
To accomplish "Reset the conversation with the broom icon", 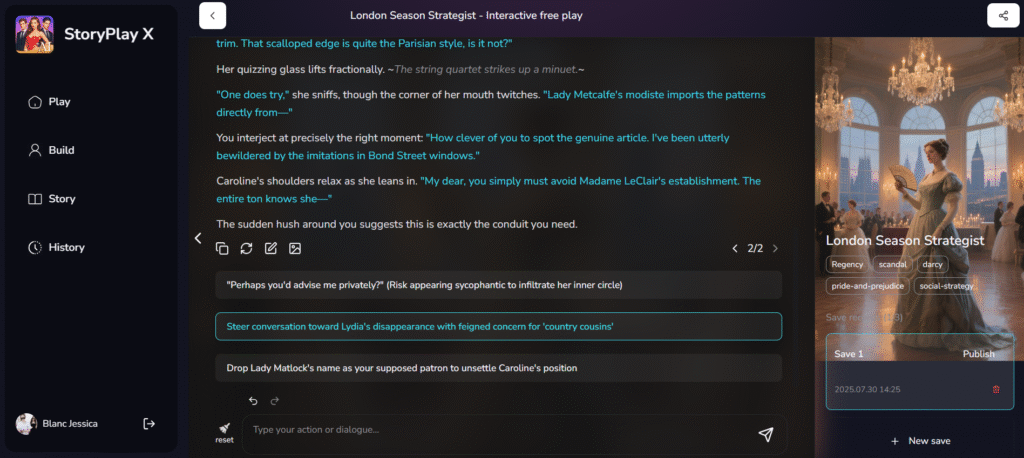I will [224, 433].
